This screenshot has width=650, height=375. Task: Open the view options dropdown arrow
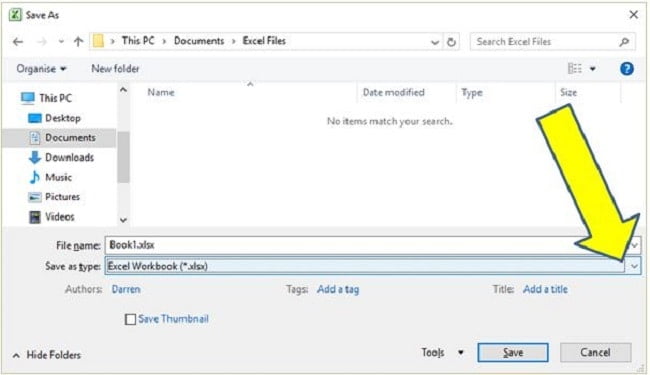(593, 69)
